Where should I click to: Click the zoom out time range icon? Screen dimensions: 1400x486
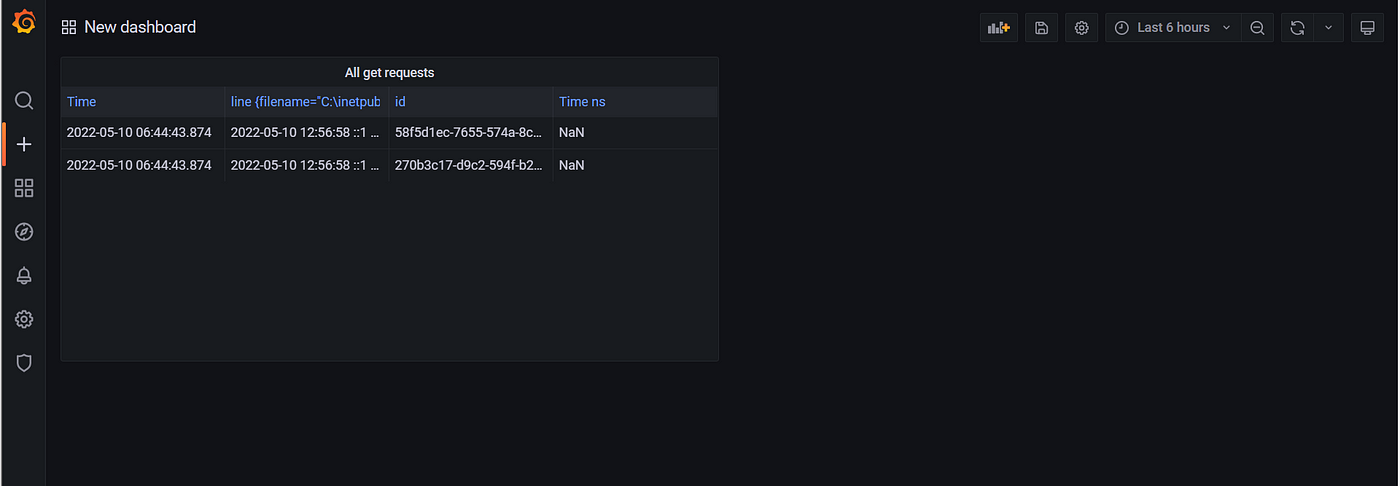1257,28
